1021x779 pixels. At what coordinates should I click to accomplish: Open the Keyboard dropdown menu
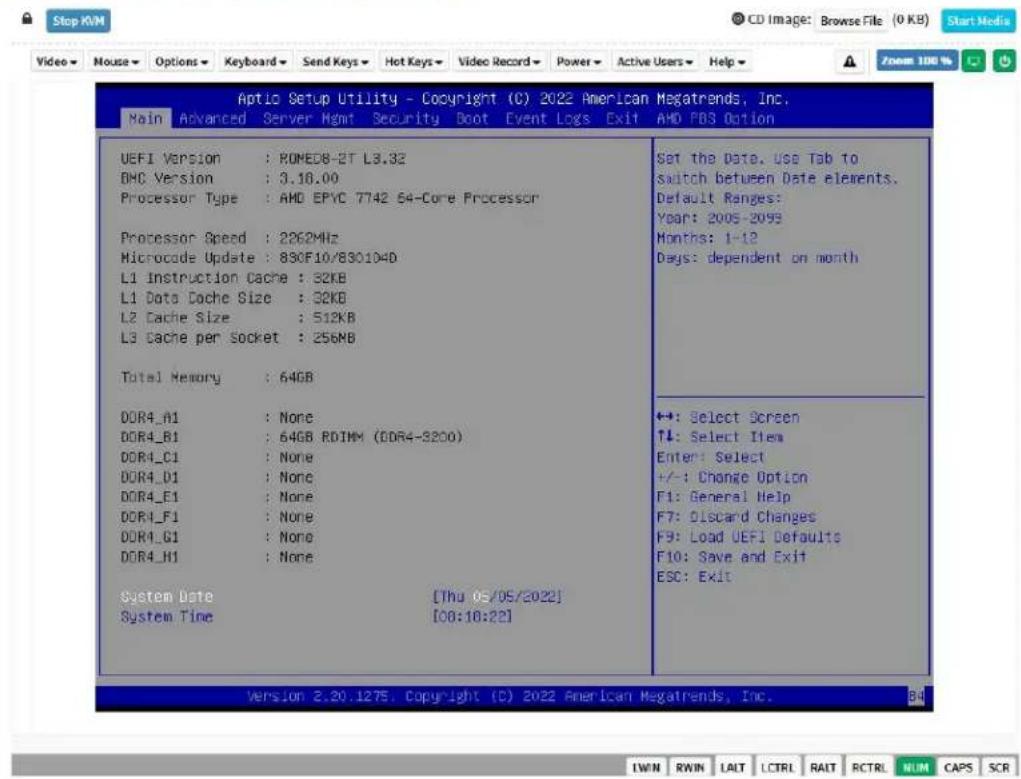point(255,61)
